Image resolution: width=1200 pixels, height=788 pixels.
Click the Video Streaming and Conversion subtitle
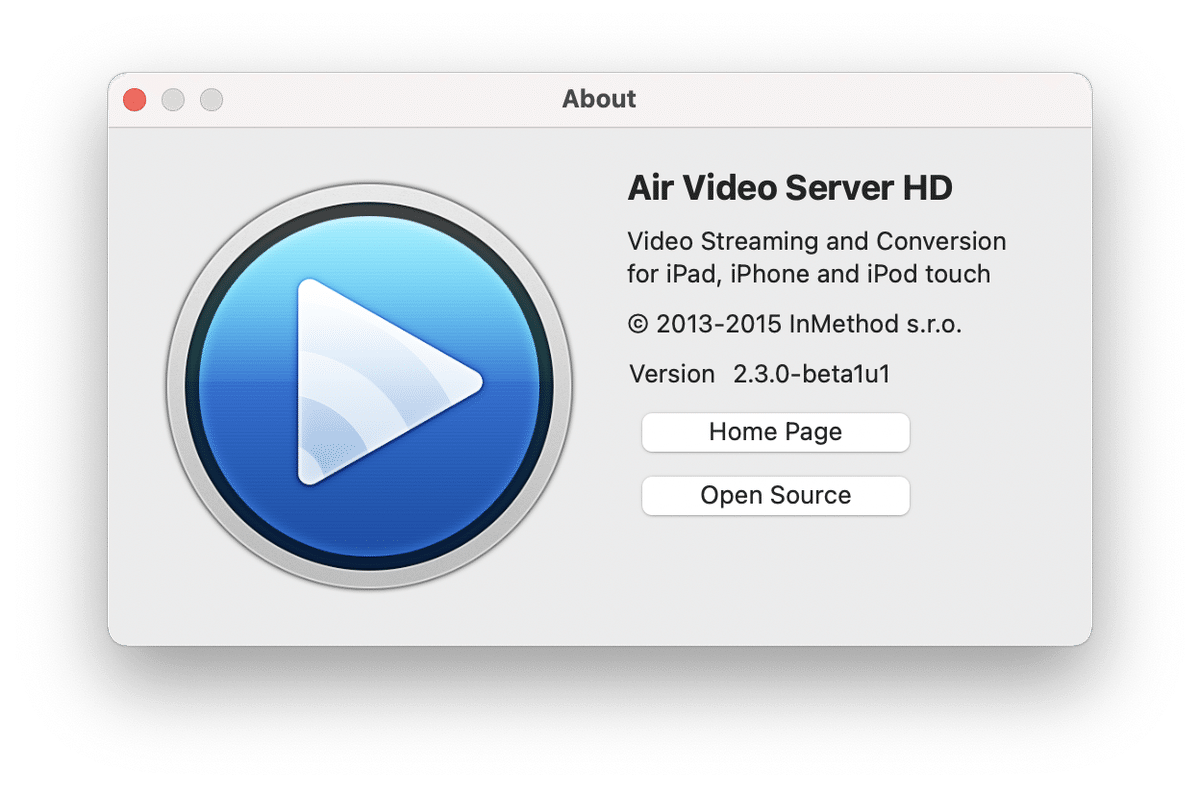tap(816, 241)
